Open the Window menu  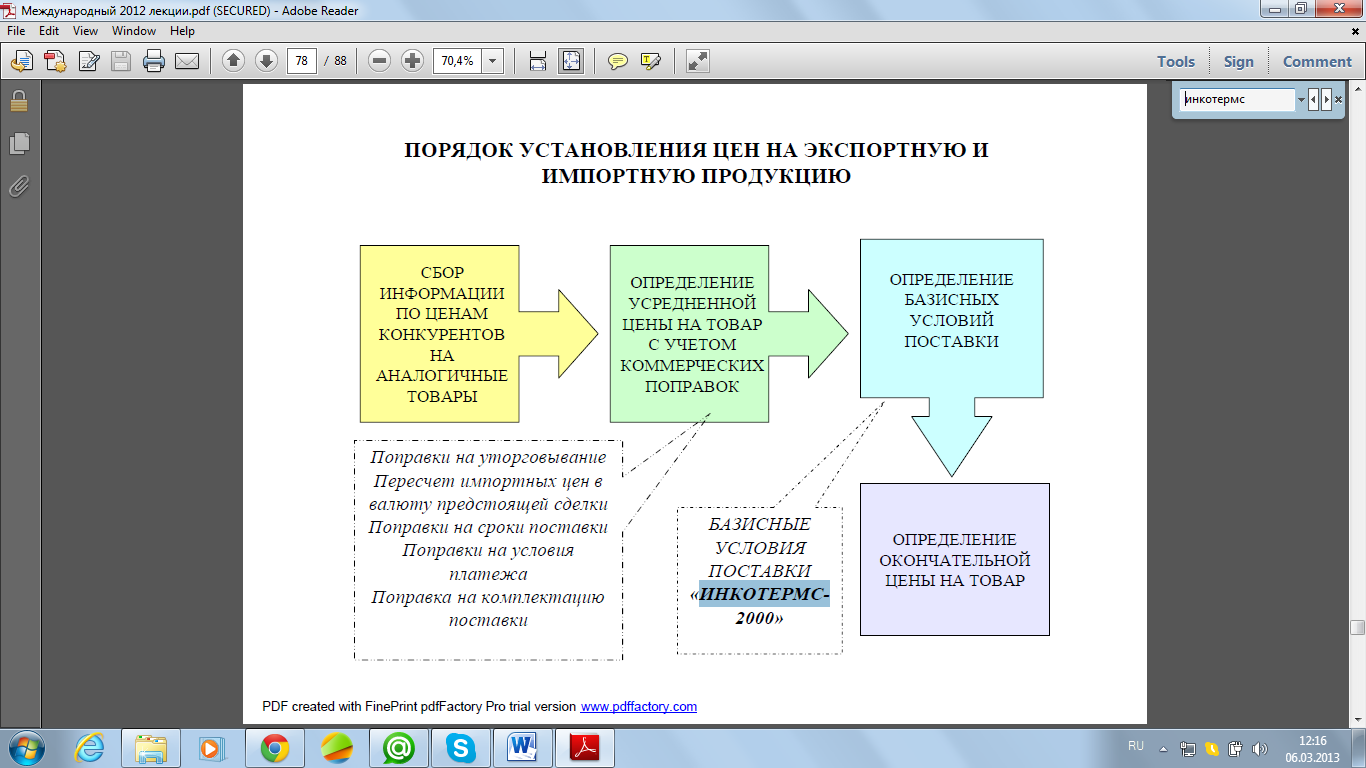134,31
